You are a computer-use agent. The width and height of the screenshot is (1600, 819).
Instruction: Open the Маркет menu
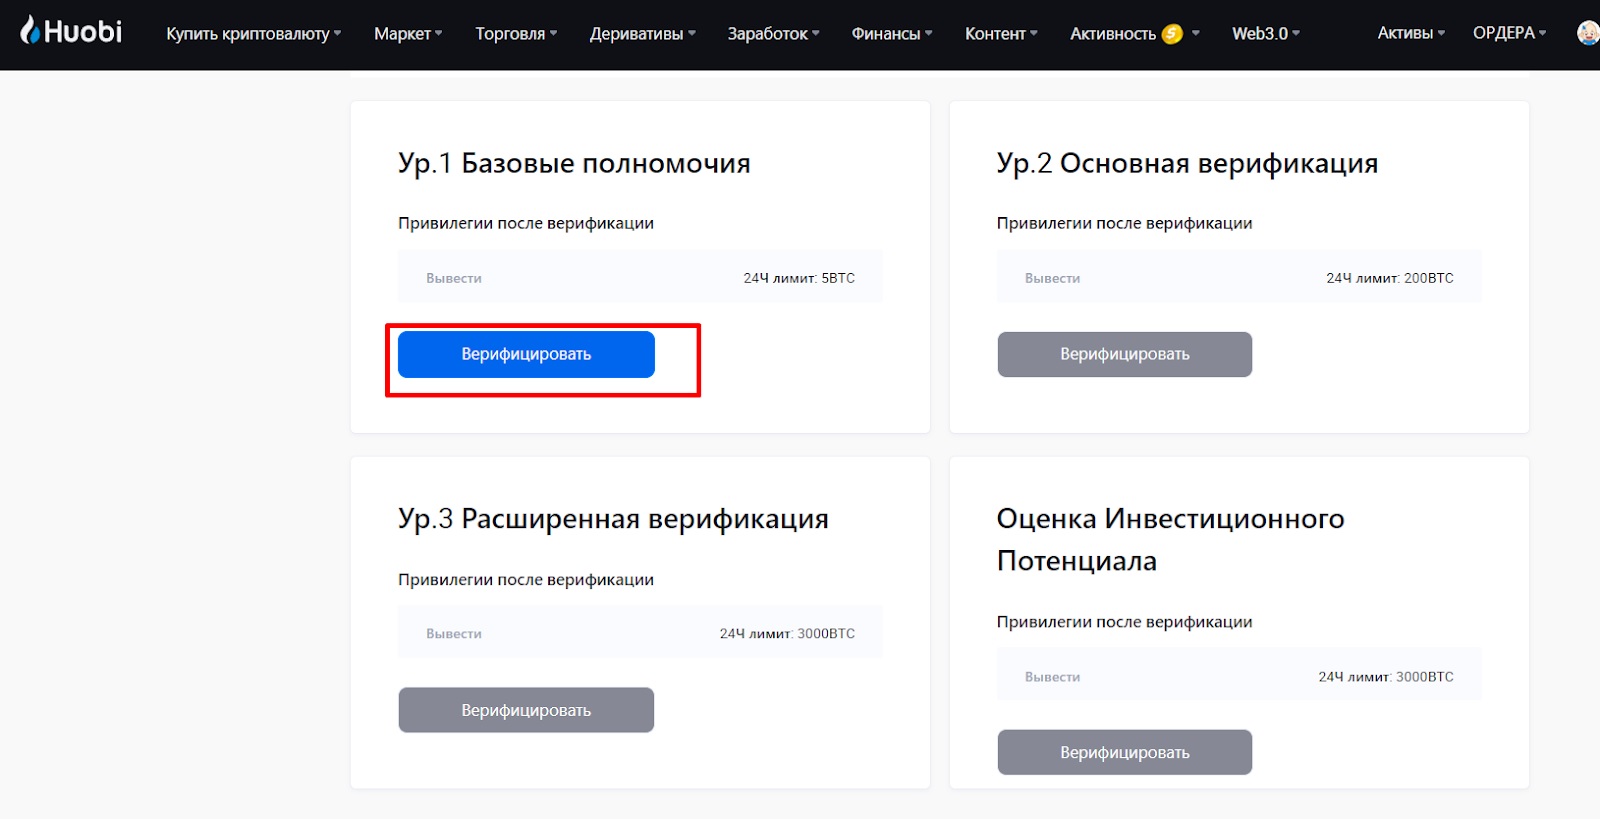click(x=408, y=34)
